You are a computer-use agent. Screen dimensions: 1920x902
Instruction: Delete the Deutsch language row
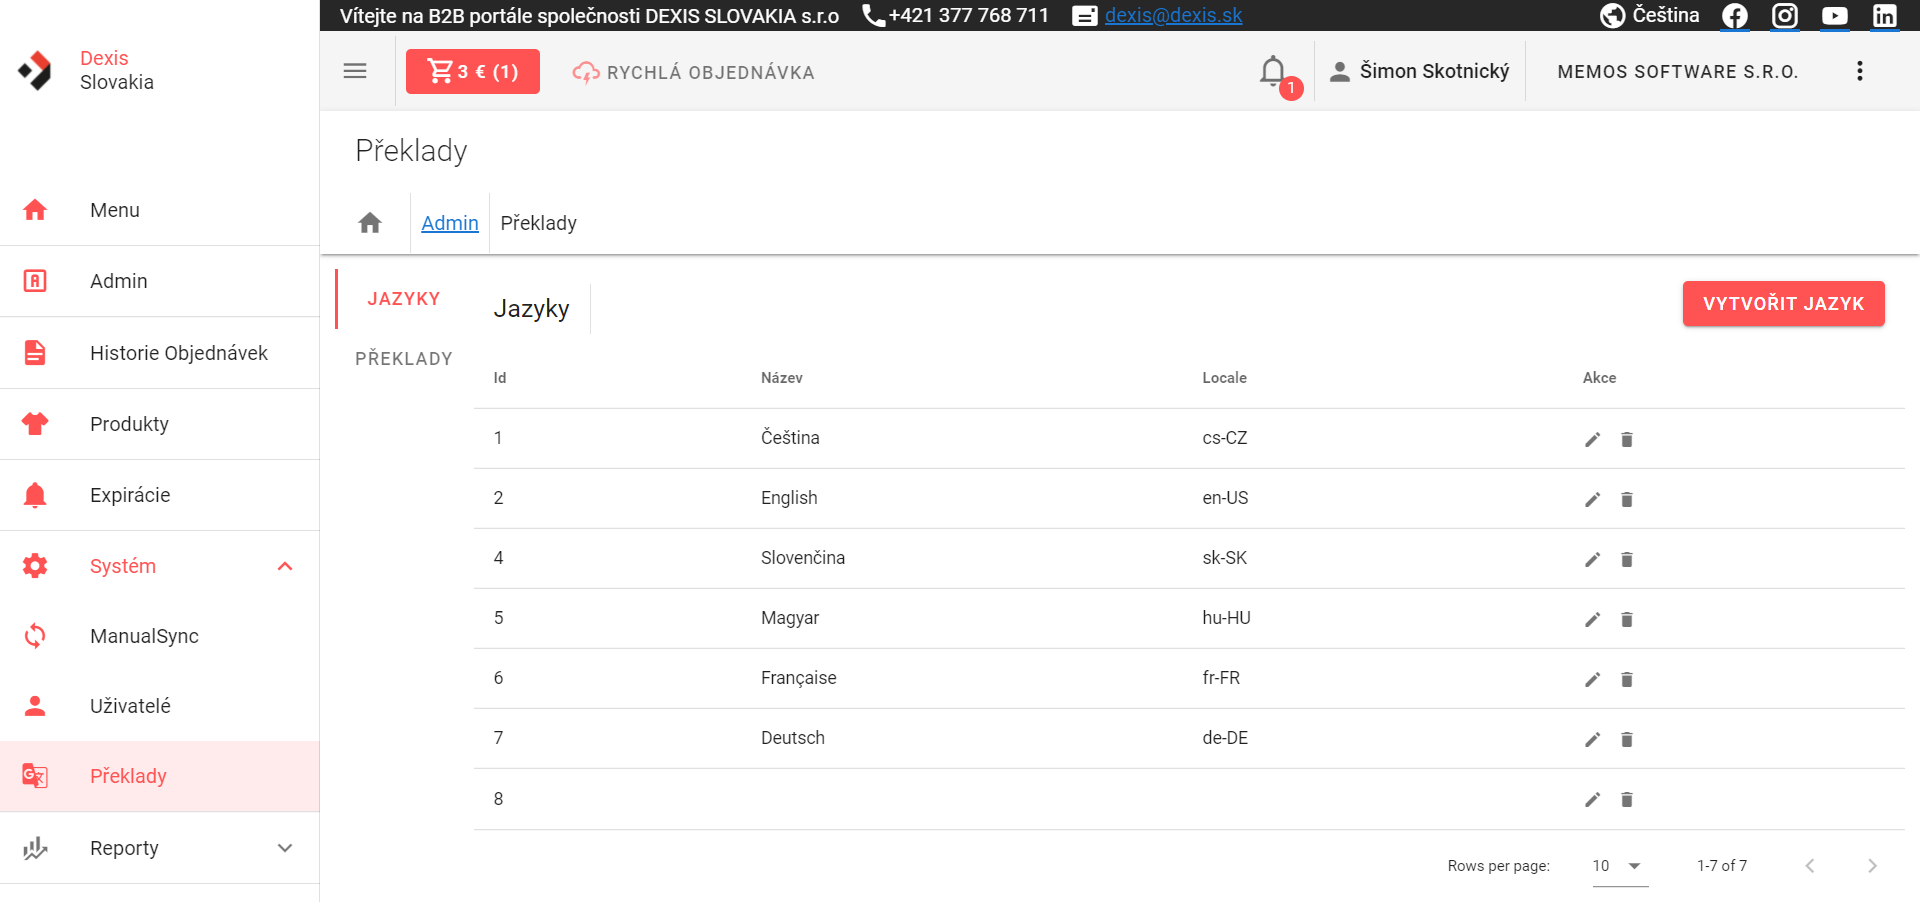tap(1627, 739)
